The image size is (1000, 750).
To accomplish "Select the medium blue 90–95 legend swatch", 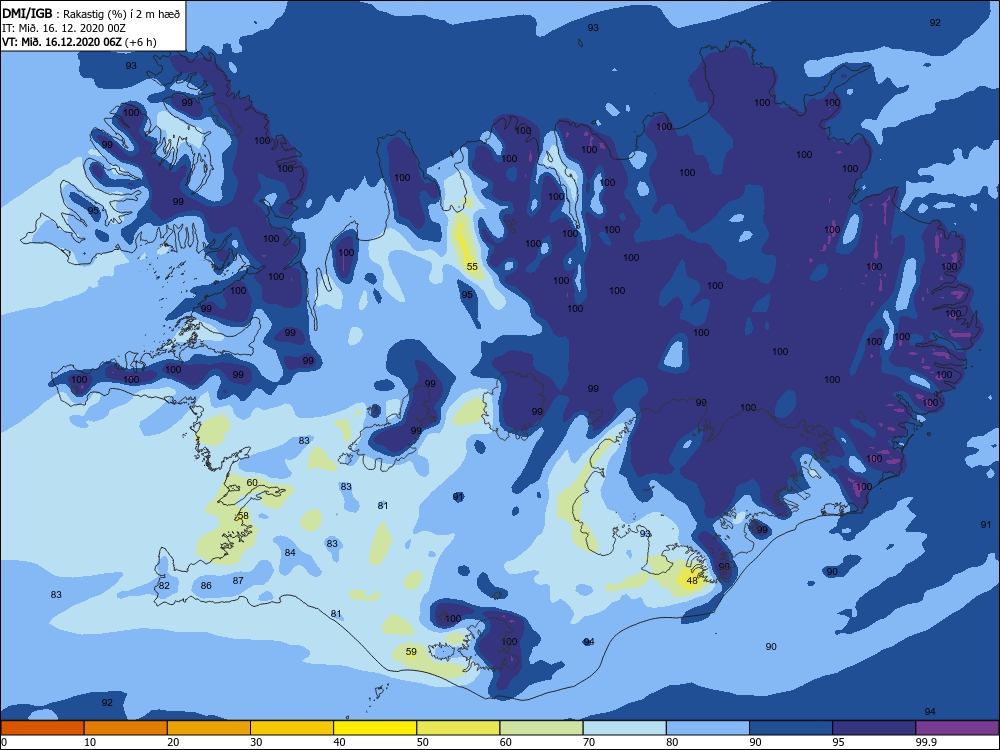I will point(791,728).
